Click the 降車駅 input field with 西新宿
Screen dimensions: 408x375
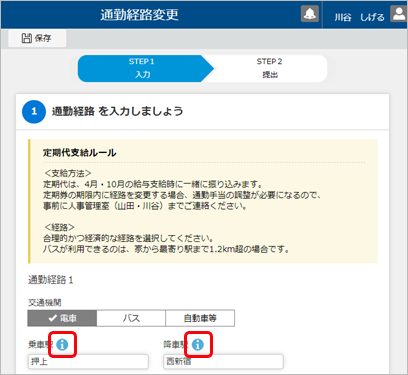pos(223,362)
